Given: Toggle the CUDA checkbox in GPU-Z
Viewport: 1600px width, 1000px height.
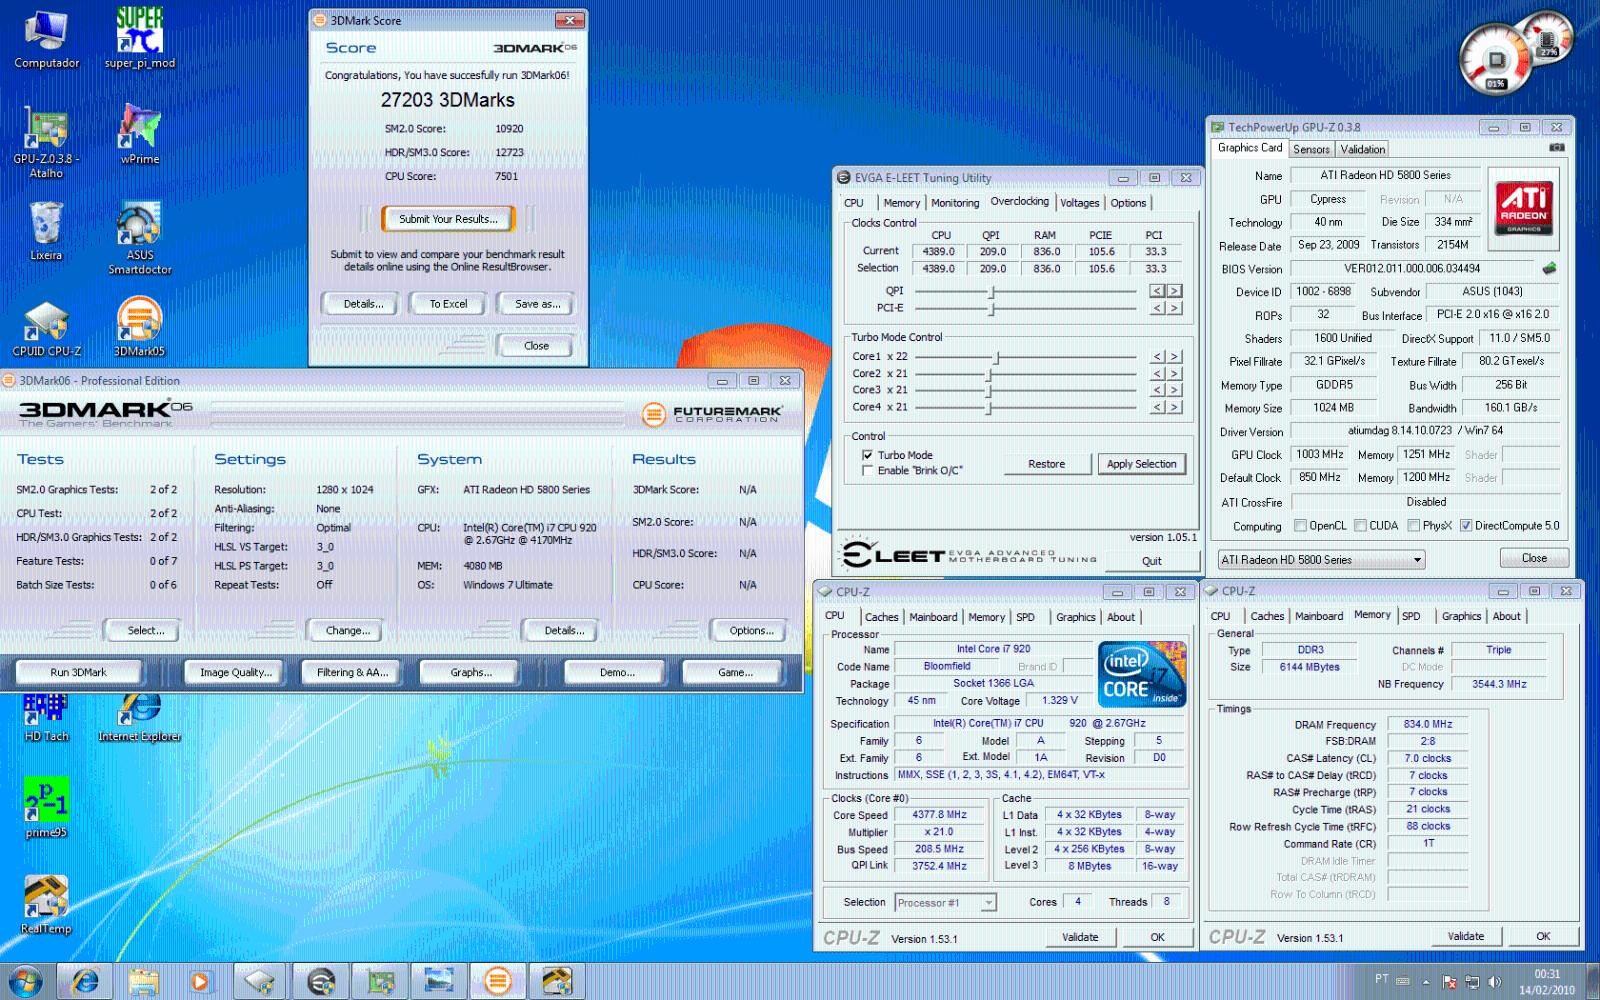Looking at the screenshot, I should tap(1360, 526).
